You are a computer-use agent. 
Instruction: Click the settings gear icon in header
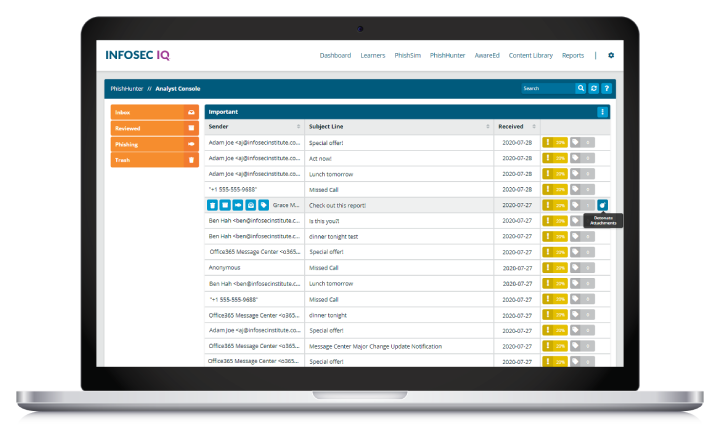[611, 55]
